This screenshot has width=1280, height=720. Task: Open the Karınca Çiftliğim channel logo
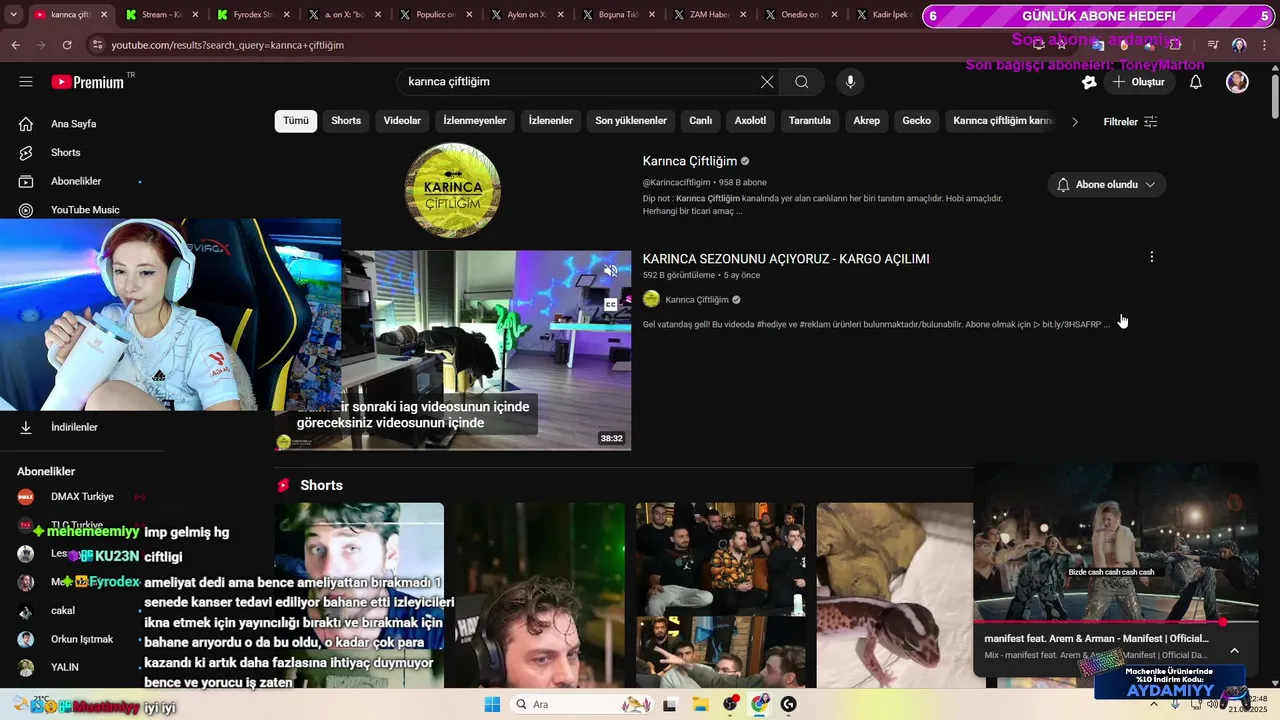coord(453,190)
